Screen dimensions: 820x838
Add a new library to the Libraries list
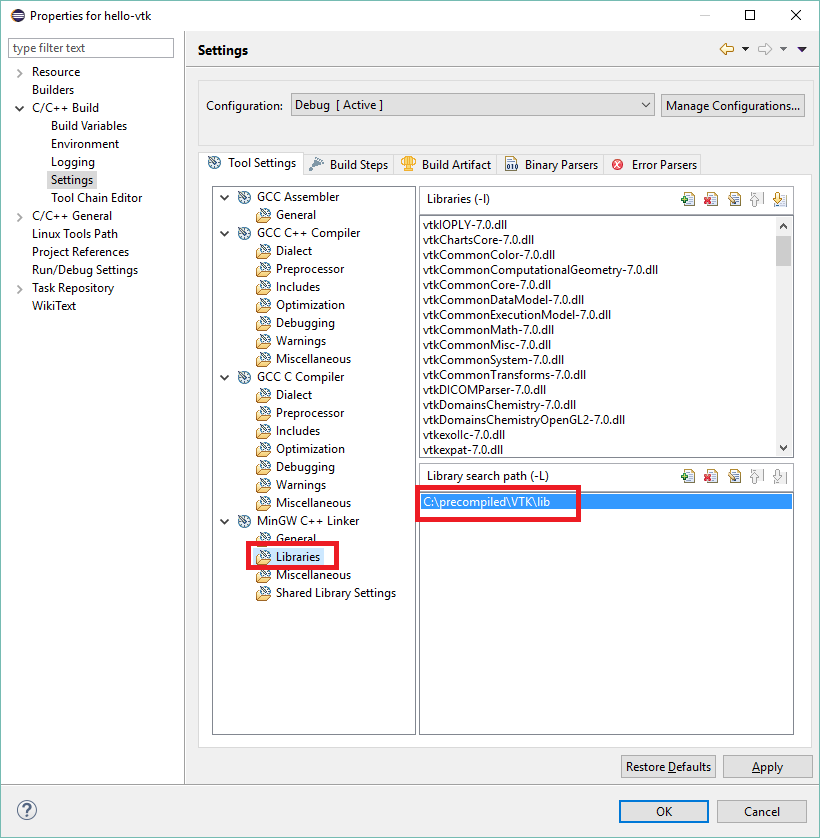coord(689,199)
